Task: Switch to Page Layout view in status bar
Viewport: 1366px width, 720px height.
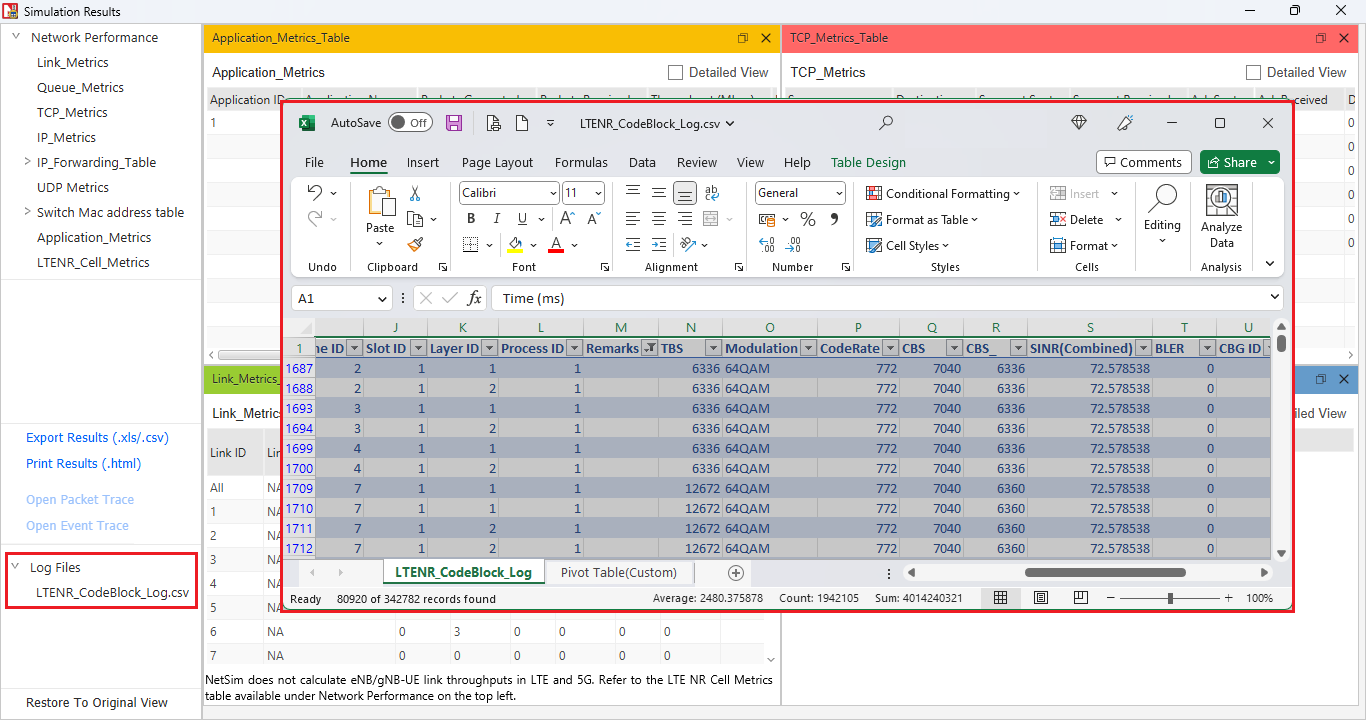Action: pyautogui.click(x=1041, y=598)
